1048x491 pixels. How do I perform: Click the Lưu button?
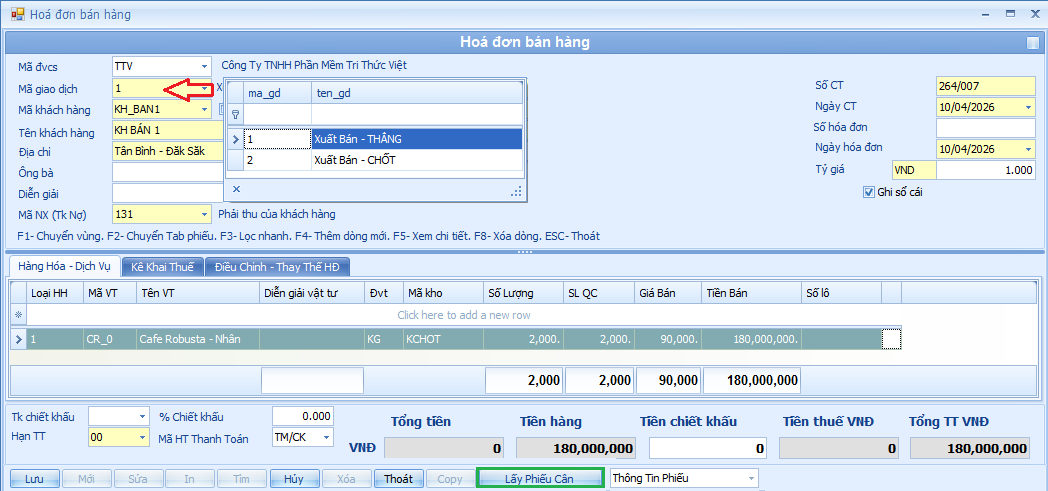click(34, 479)
